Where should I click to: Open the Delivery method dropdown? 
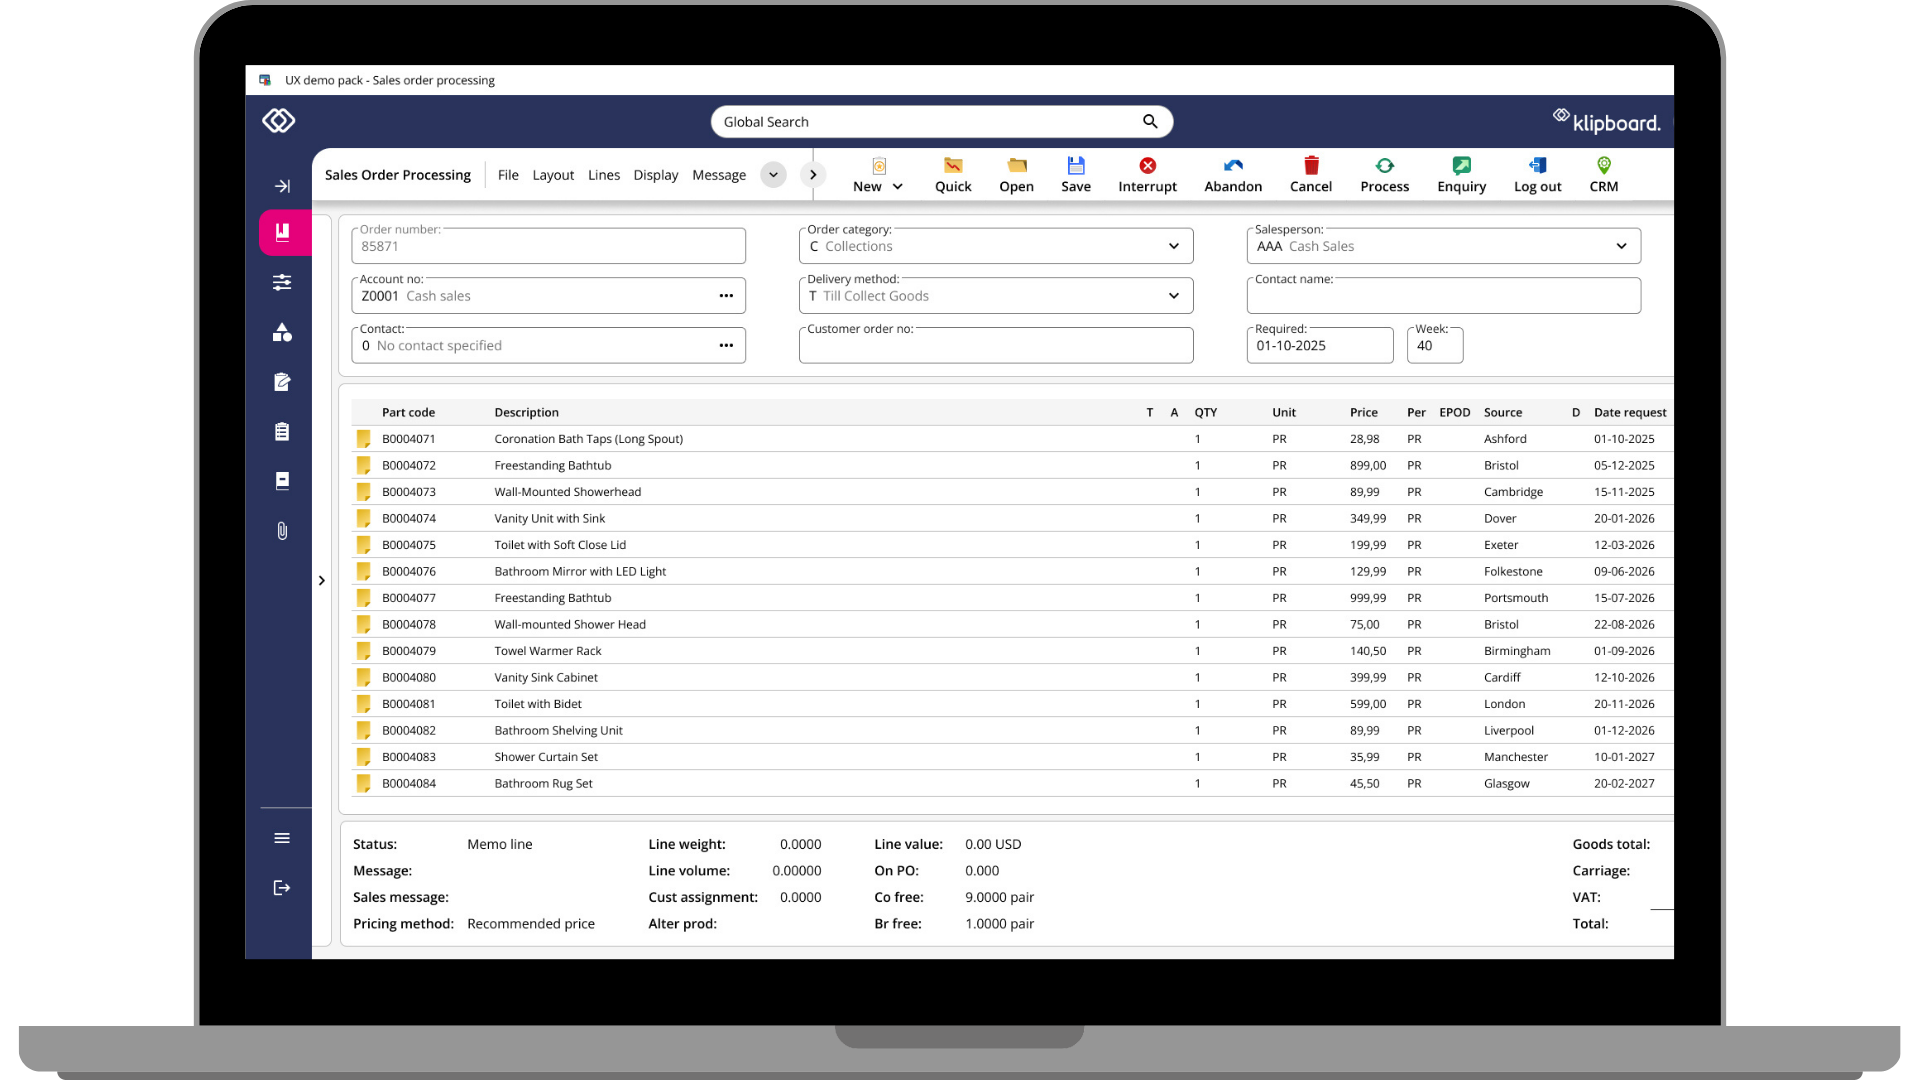coord(1173,296)
